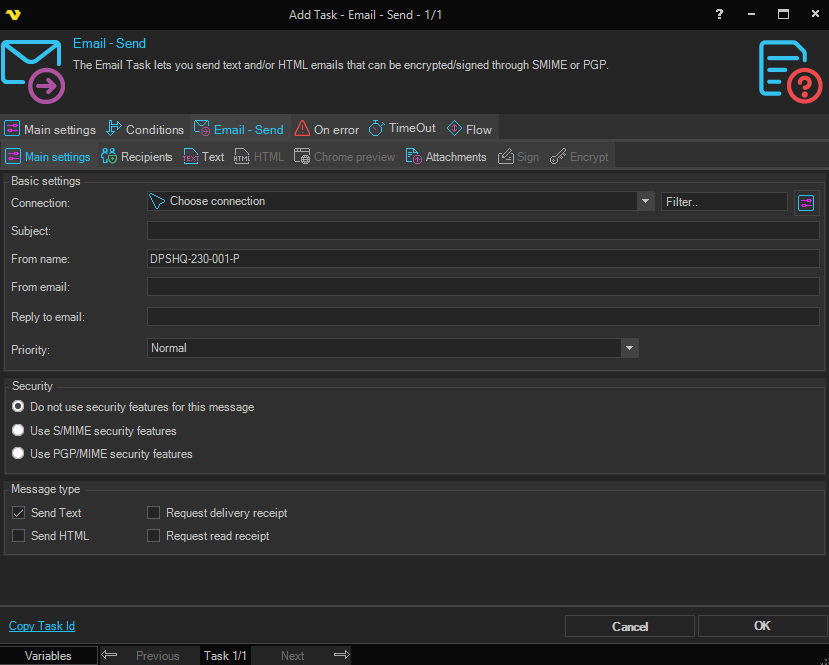Enable the Send HTML checkbox
829x665 pixels.
pos(18,536)
